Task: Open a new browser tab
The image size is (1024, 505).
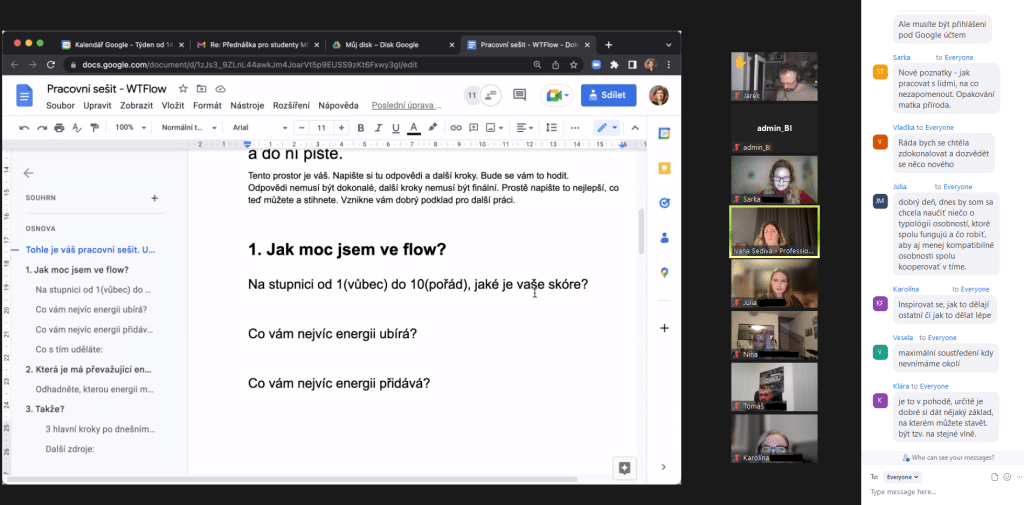Action: coord(609,45)
